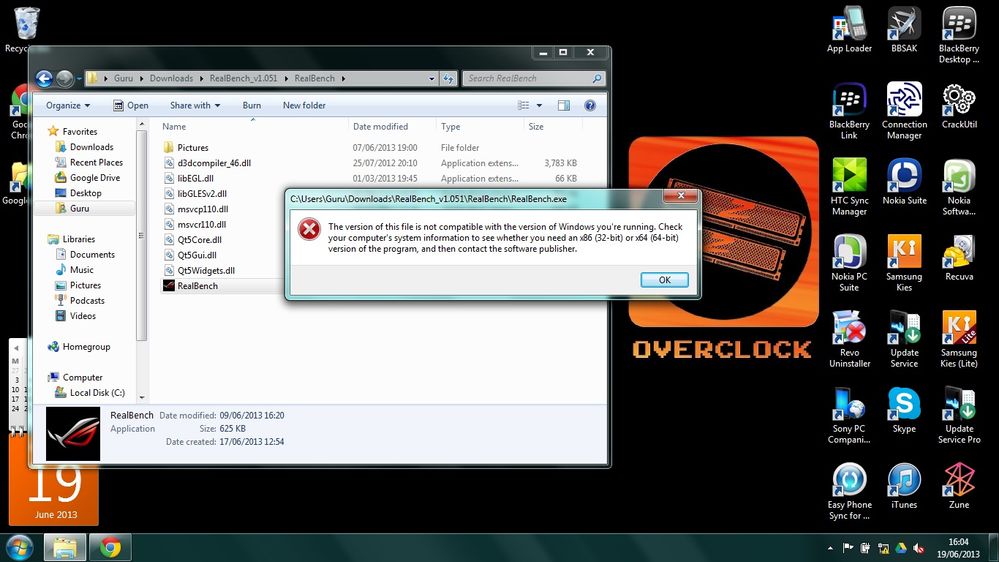Open Samsung Kies (Lite) shortcut
999x562 pixels.
pos(959,338)
